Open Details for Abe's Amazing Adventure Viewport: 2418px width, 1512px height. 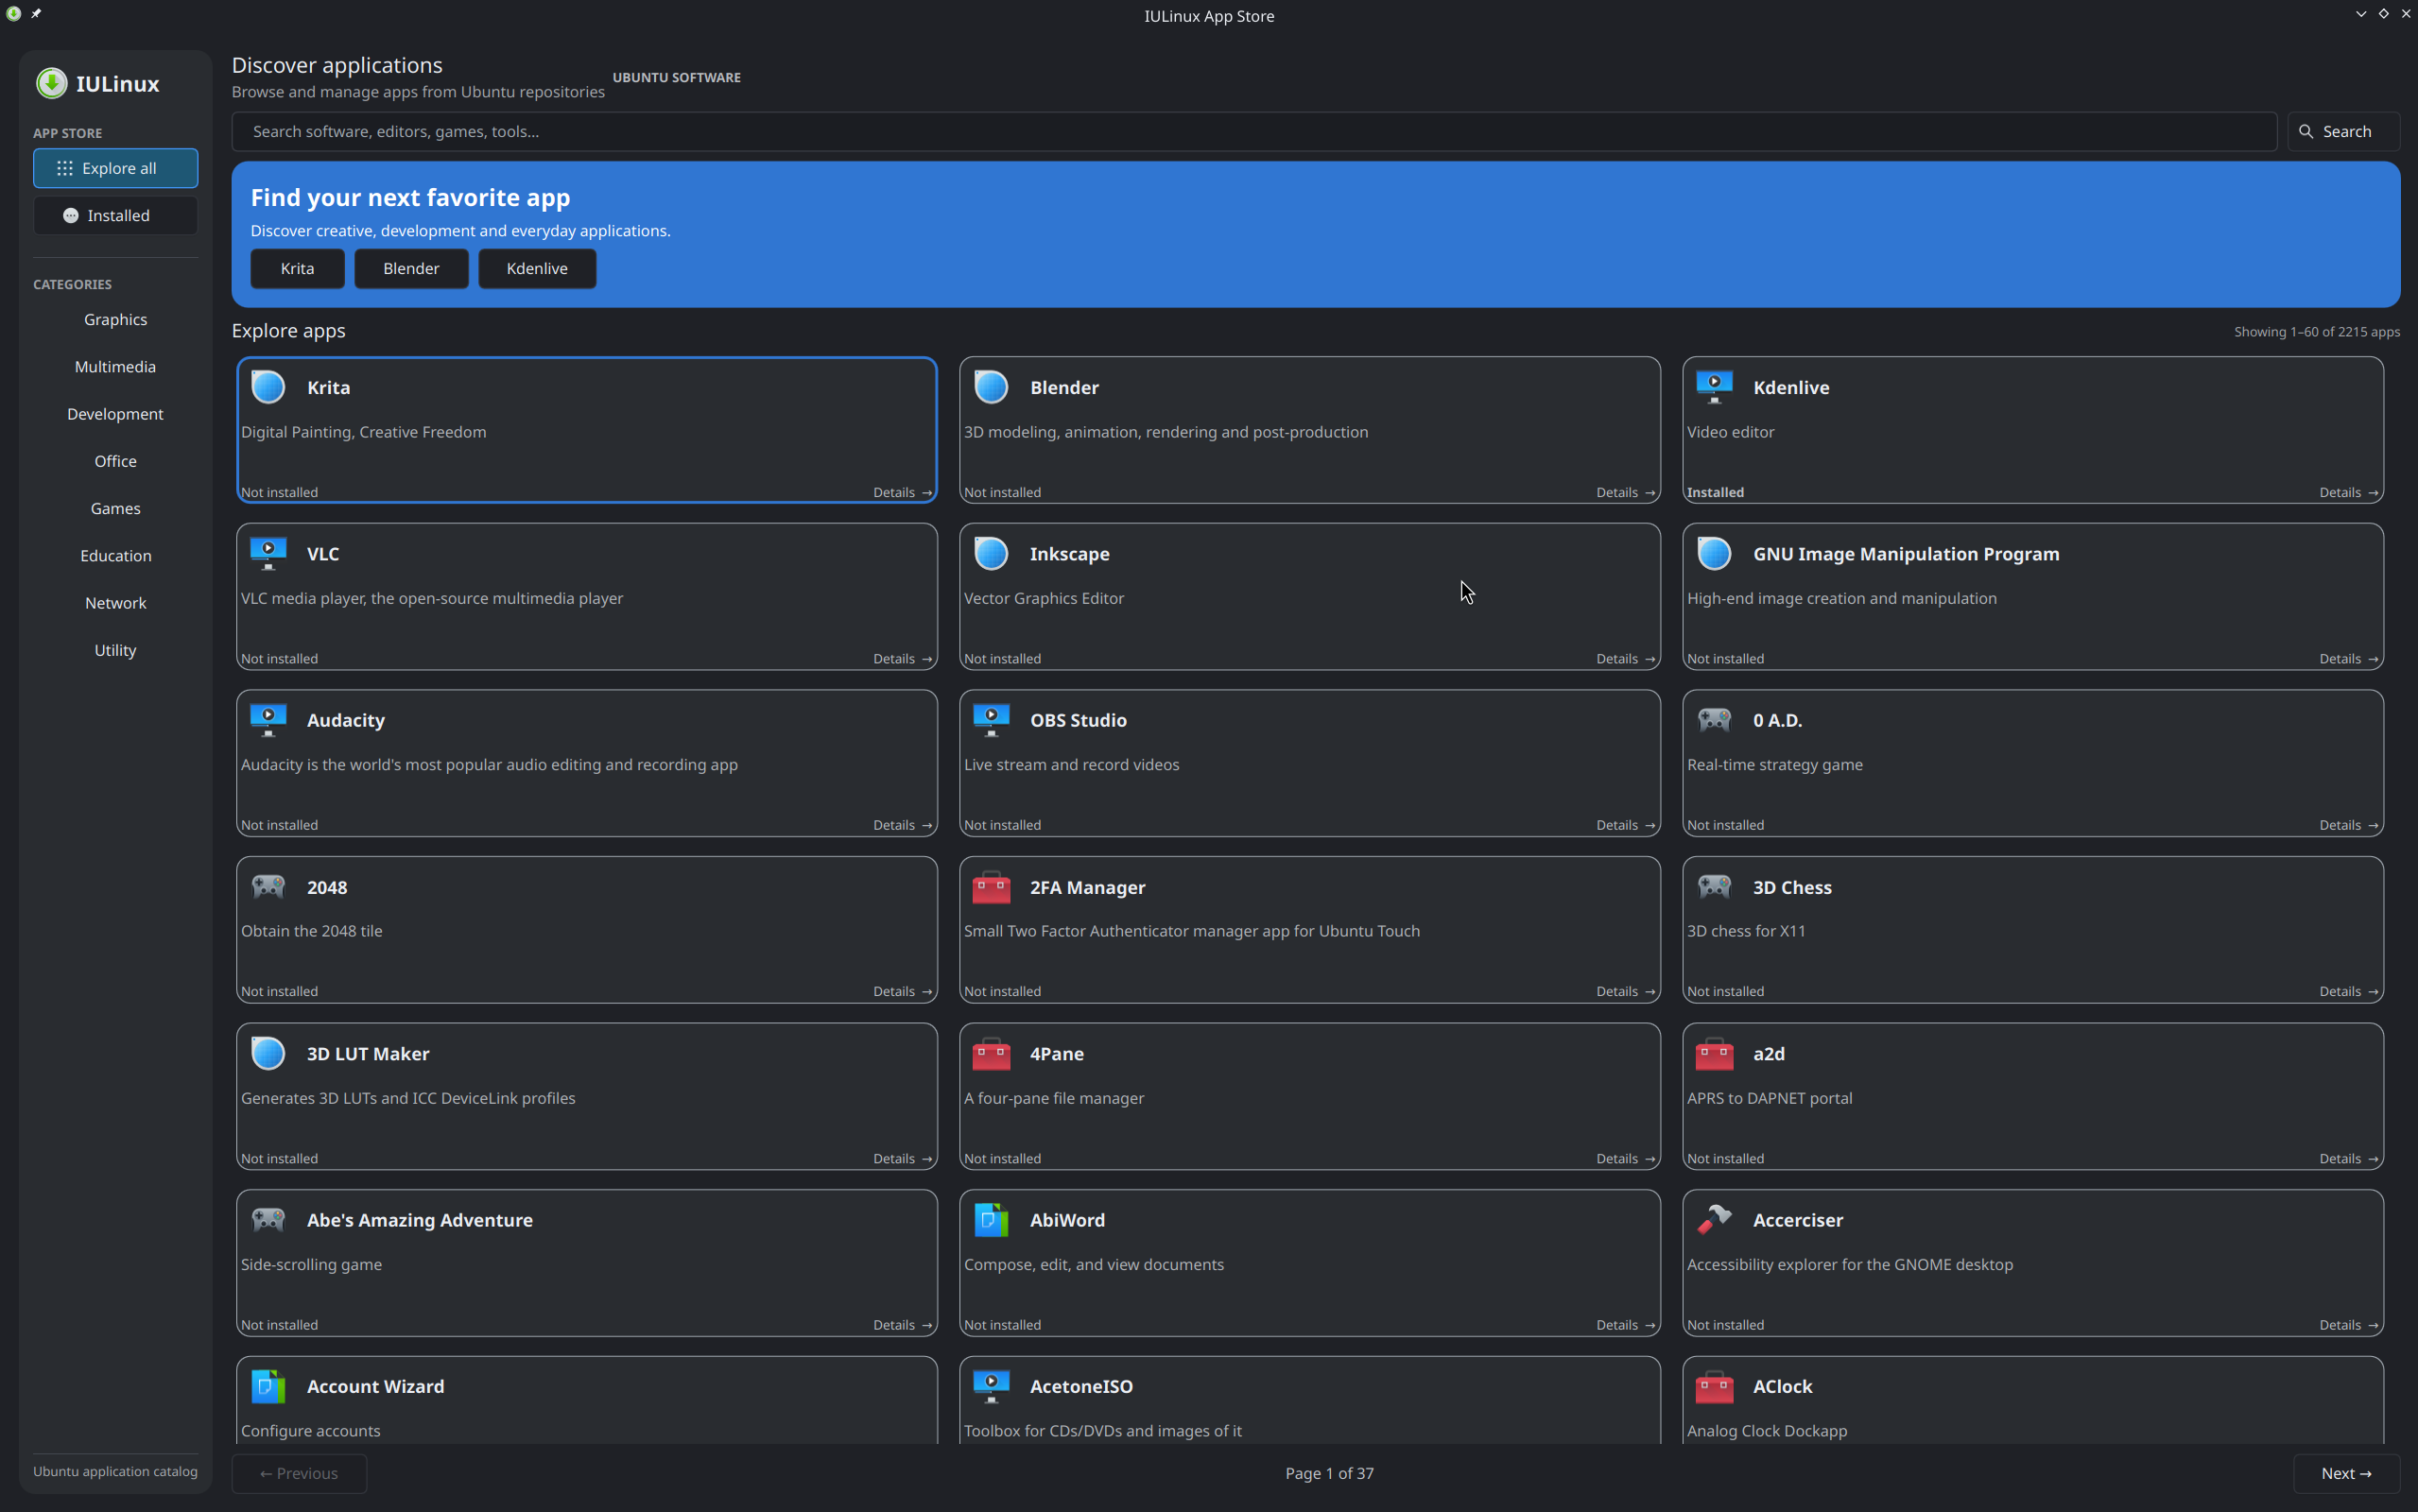(902, 1324)
